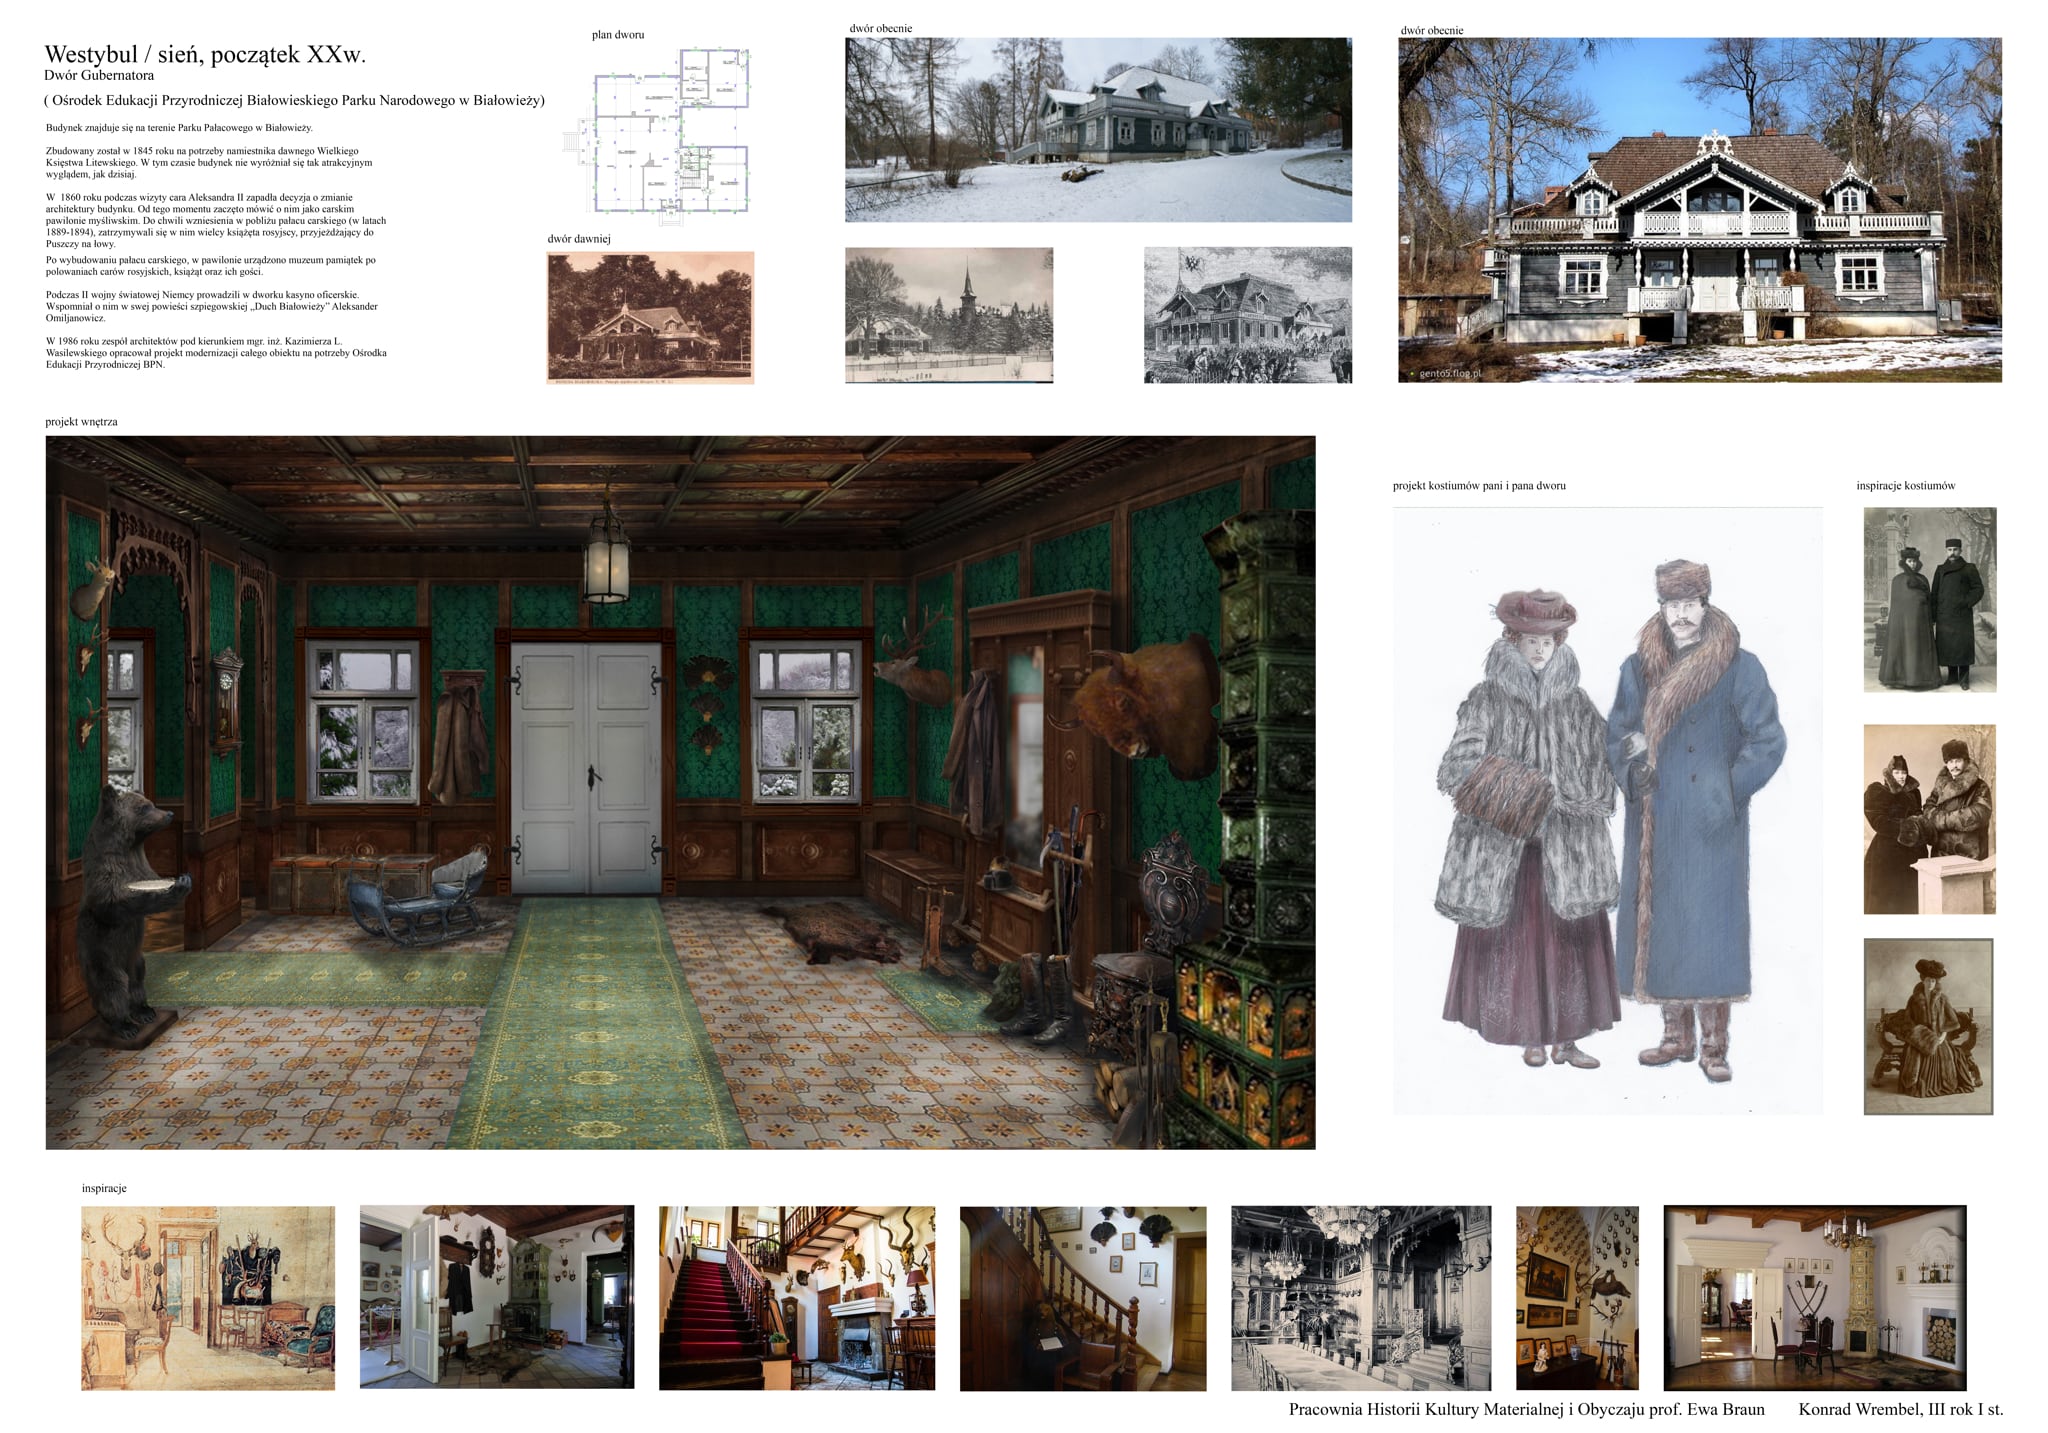This screenshot has height=1433, width=2048.
Task: Click the 'Konrad Wrembel, III rok I st.' credit
Action: click(x=1900, y=1410)
